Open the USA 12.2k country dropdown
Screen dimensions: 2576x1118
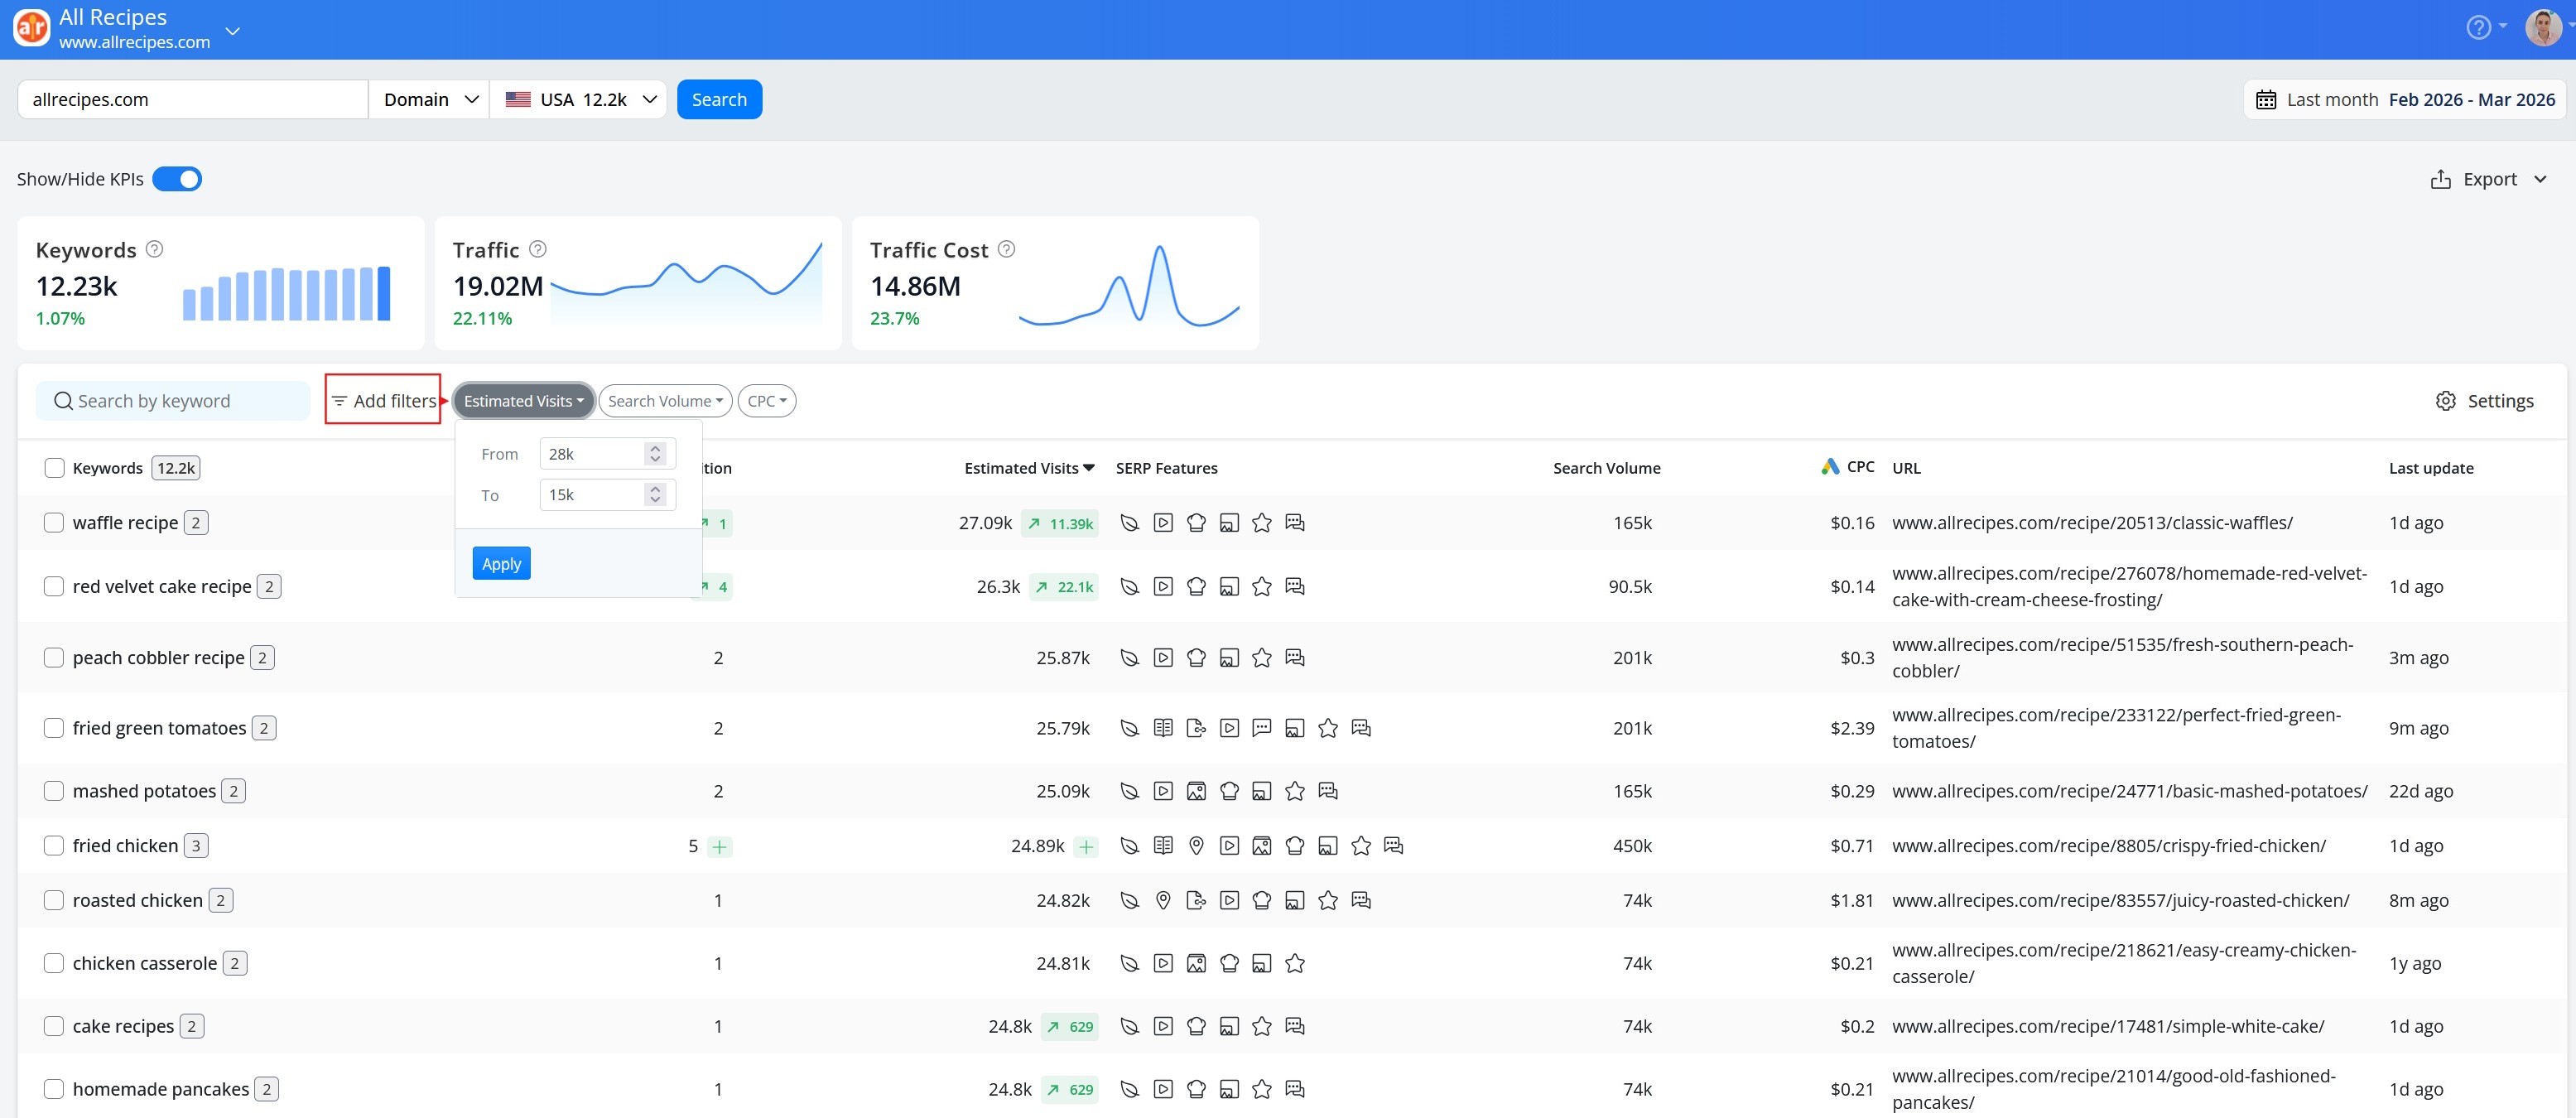pos(579,100)
